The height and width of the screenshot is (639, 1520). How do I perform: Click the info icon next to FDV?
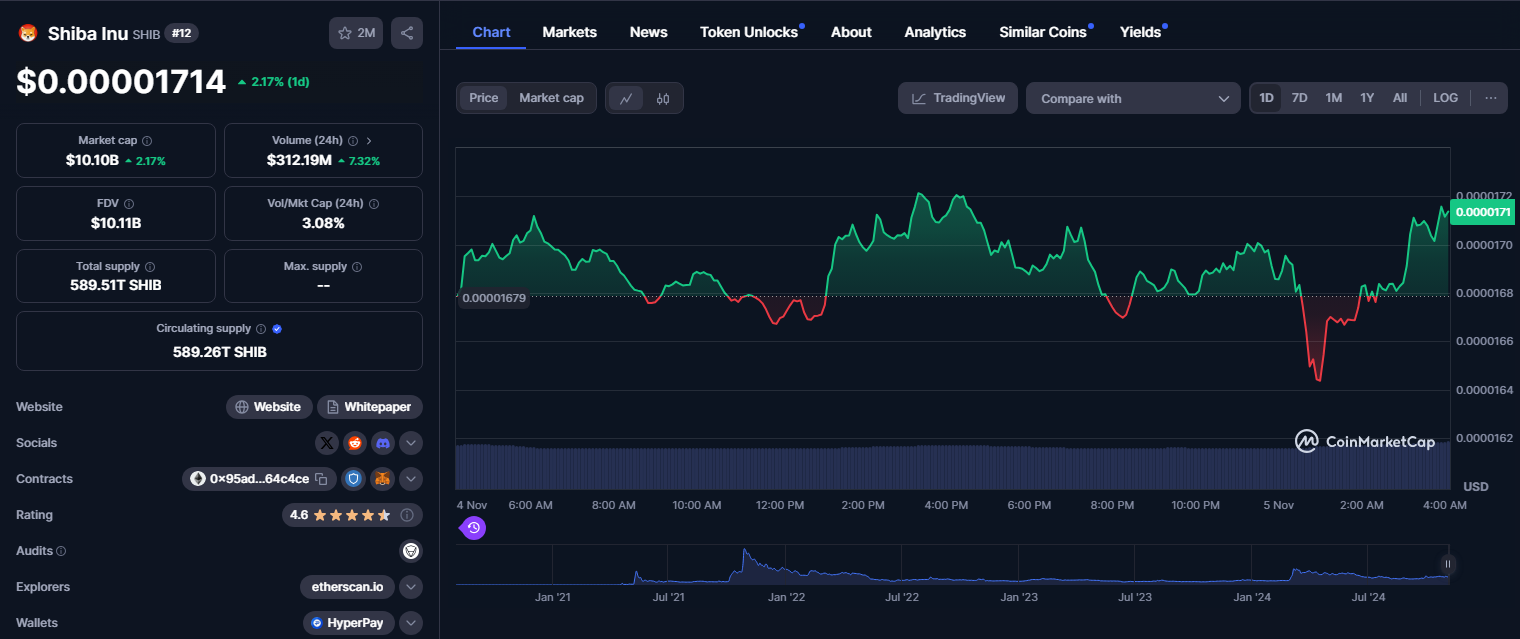tap(129, 203)
